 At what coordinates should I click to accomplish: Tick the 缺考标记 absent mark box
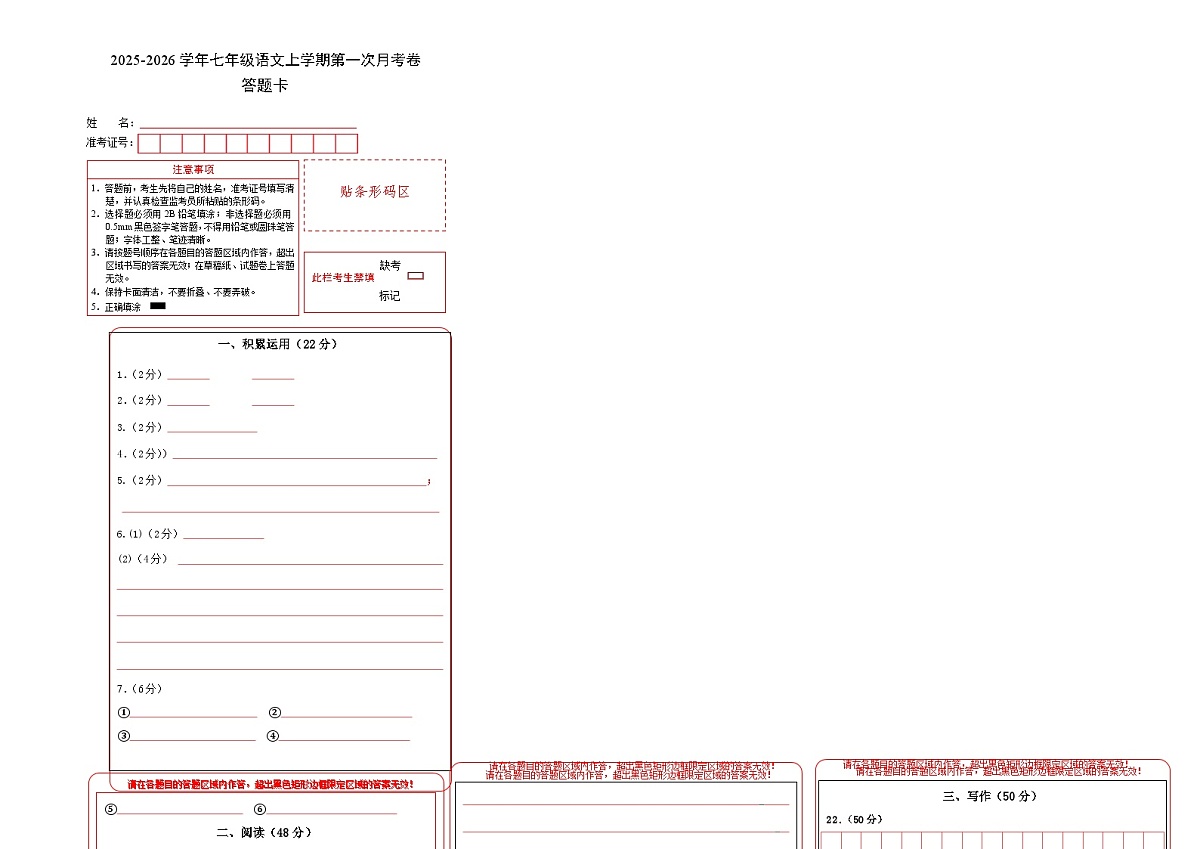click(x=416, y=275)
